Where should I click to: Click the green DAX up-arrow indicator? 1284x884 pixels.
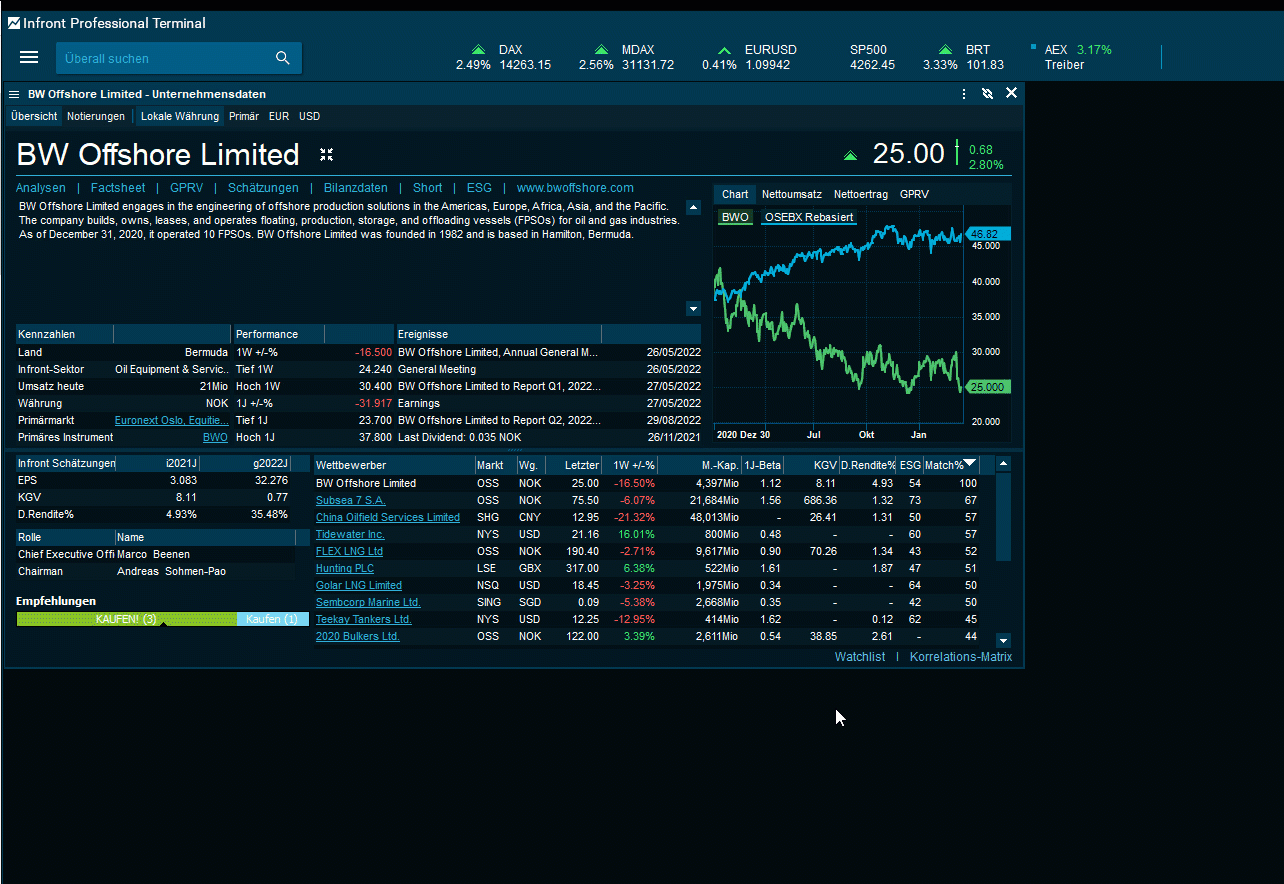478,50
